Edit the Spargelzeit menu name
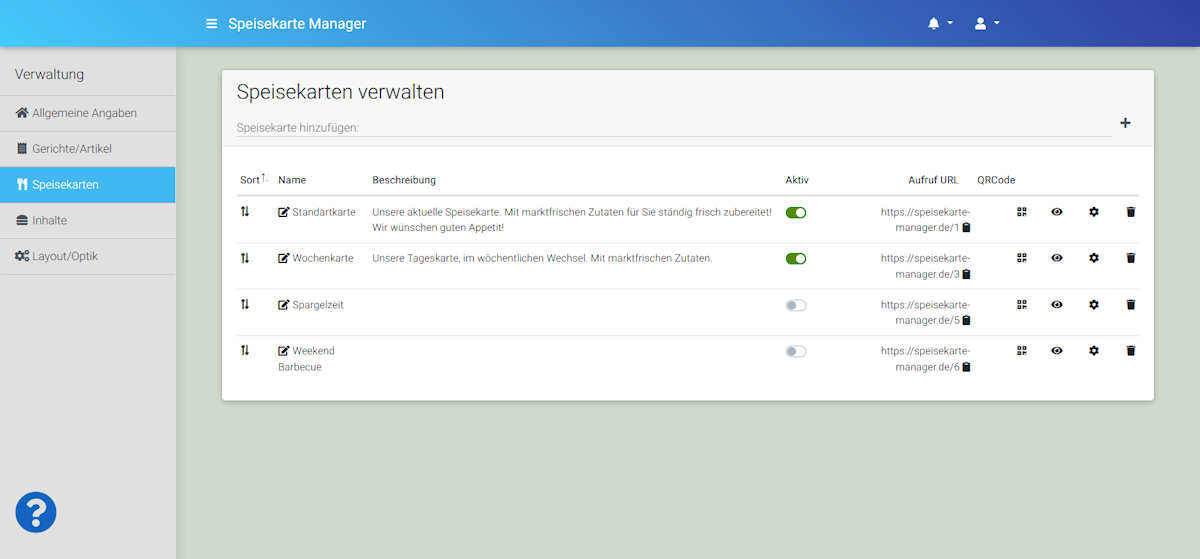The height and width of the screenshot is (559, 1200). 284,305
